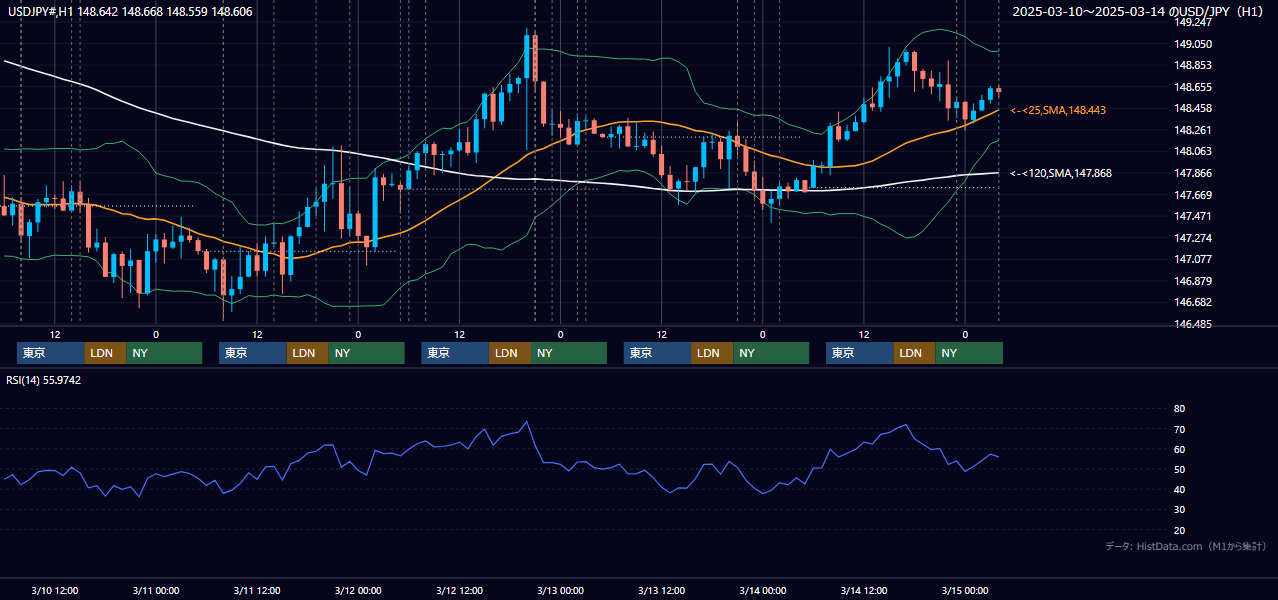Click the 3/10 12:00 time axis label
The width and height of the screenshot is (1278, 600).
coord(55,590)
